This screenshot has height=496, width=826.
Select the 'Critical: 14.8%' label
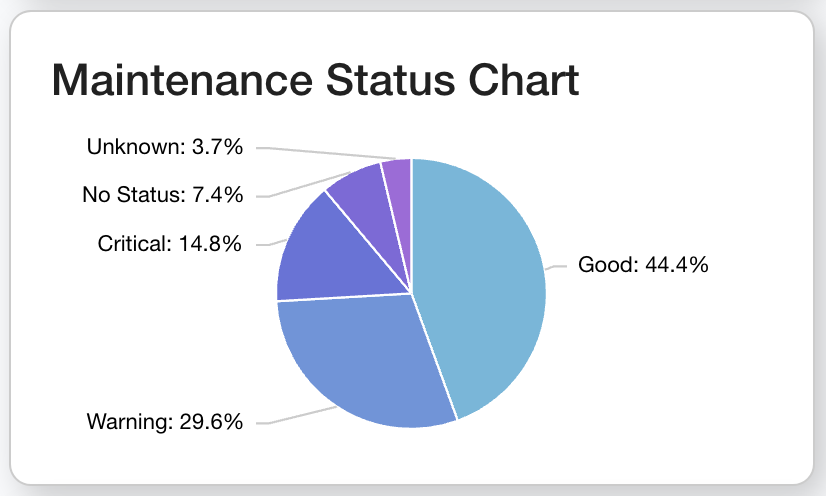pos(169,243)
